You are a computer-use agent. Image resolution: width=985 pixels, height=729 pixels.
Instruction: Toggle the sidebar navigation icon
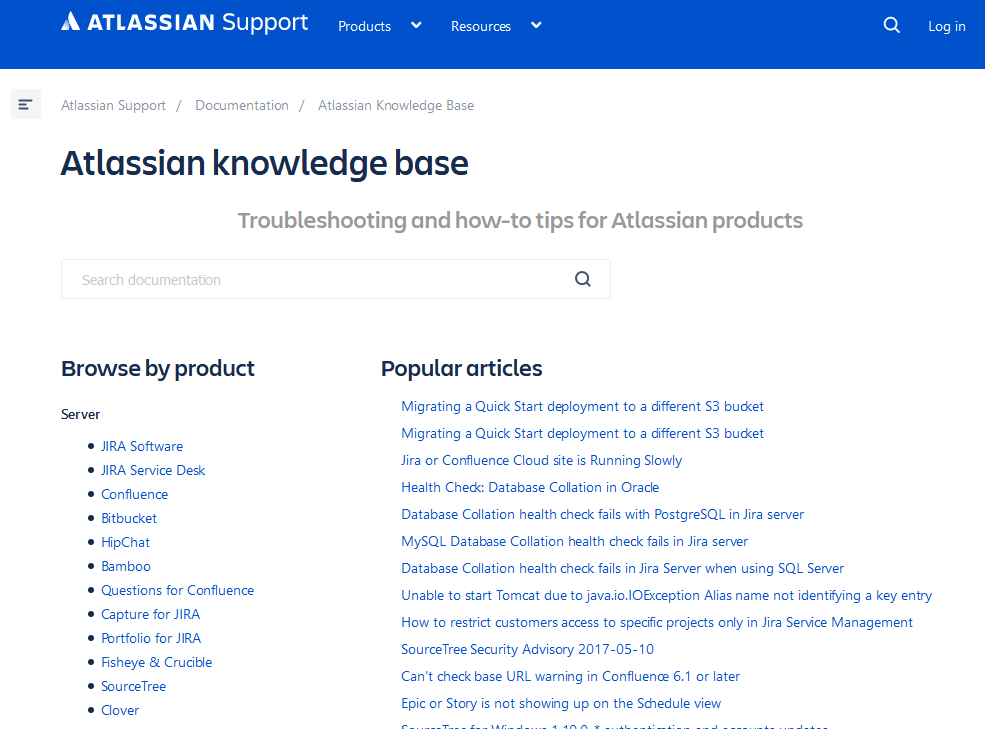(x=26, y=104)
